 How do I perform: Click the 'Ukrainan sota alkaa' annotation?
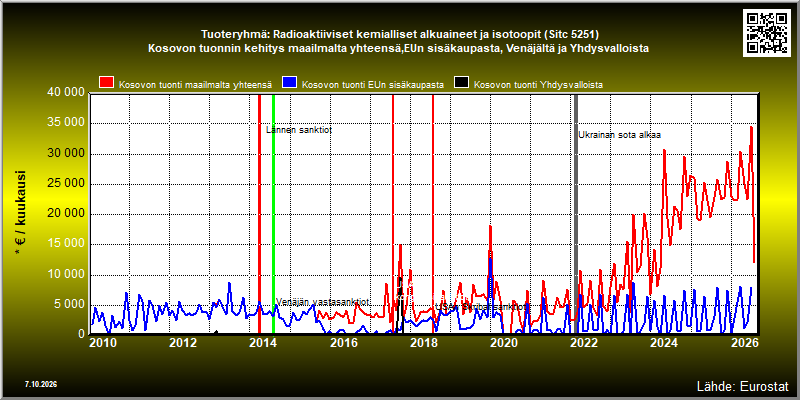click(619, 135)
